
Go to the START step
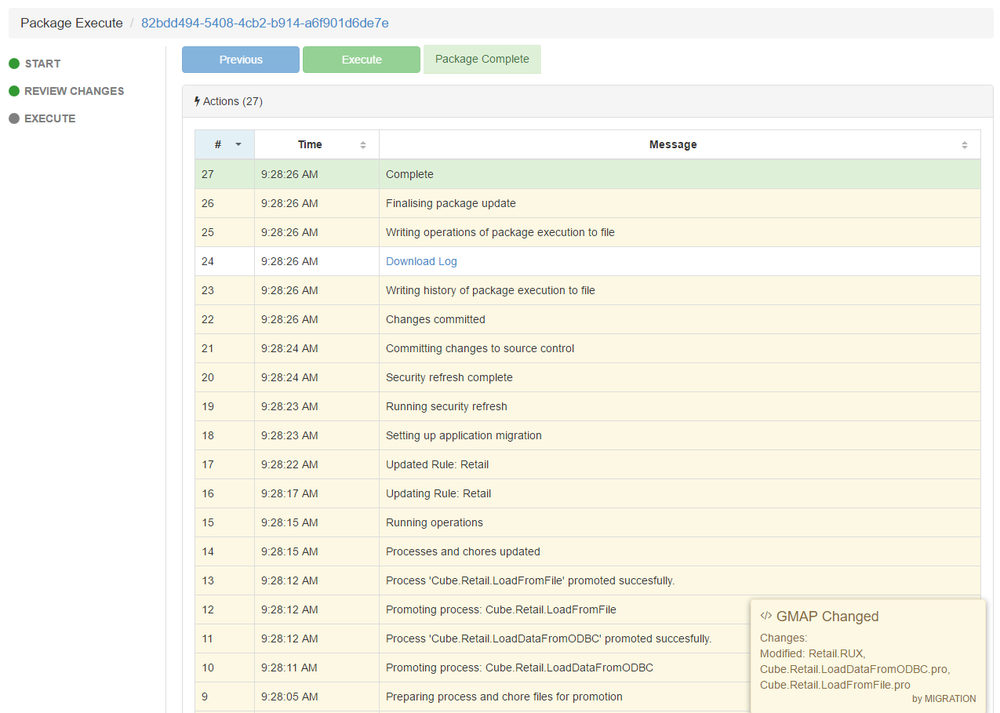(42, 64)
